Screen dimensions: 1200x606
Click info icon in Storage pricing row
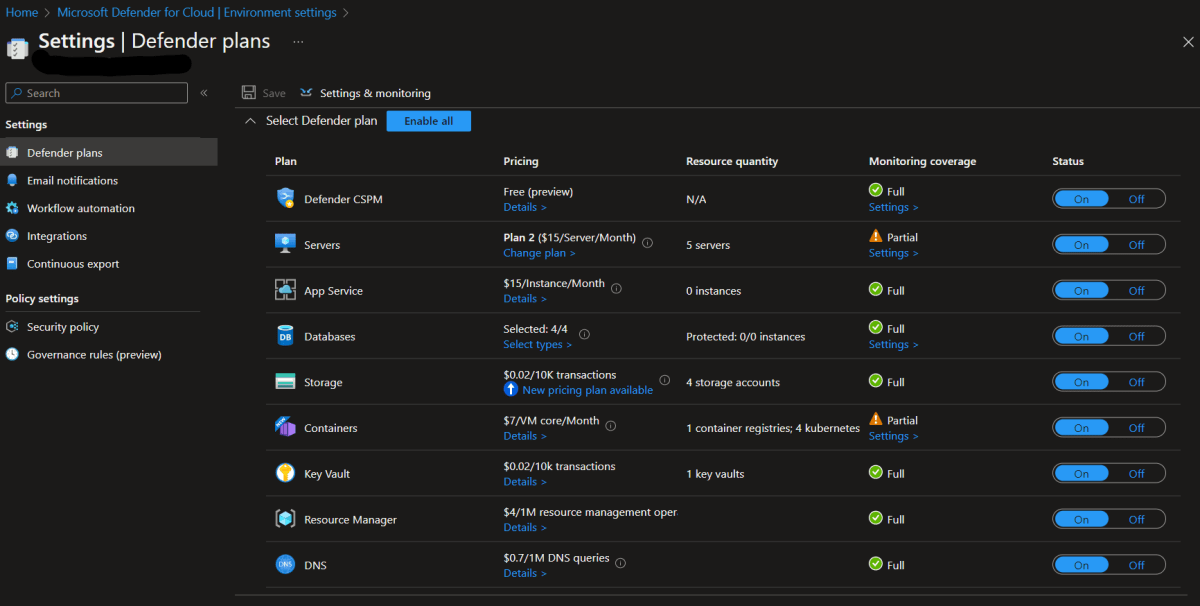tap(664, 380)
